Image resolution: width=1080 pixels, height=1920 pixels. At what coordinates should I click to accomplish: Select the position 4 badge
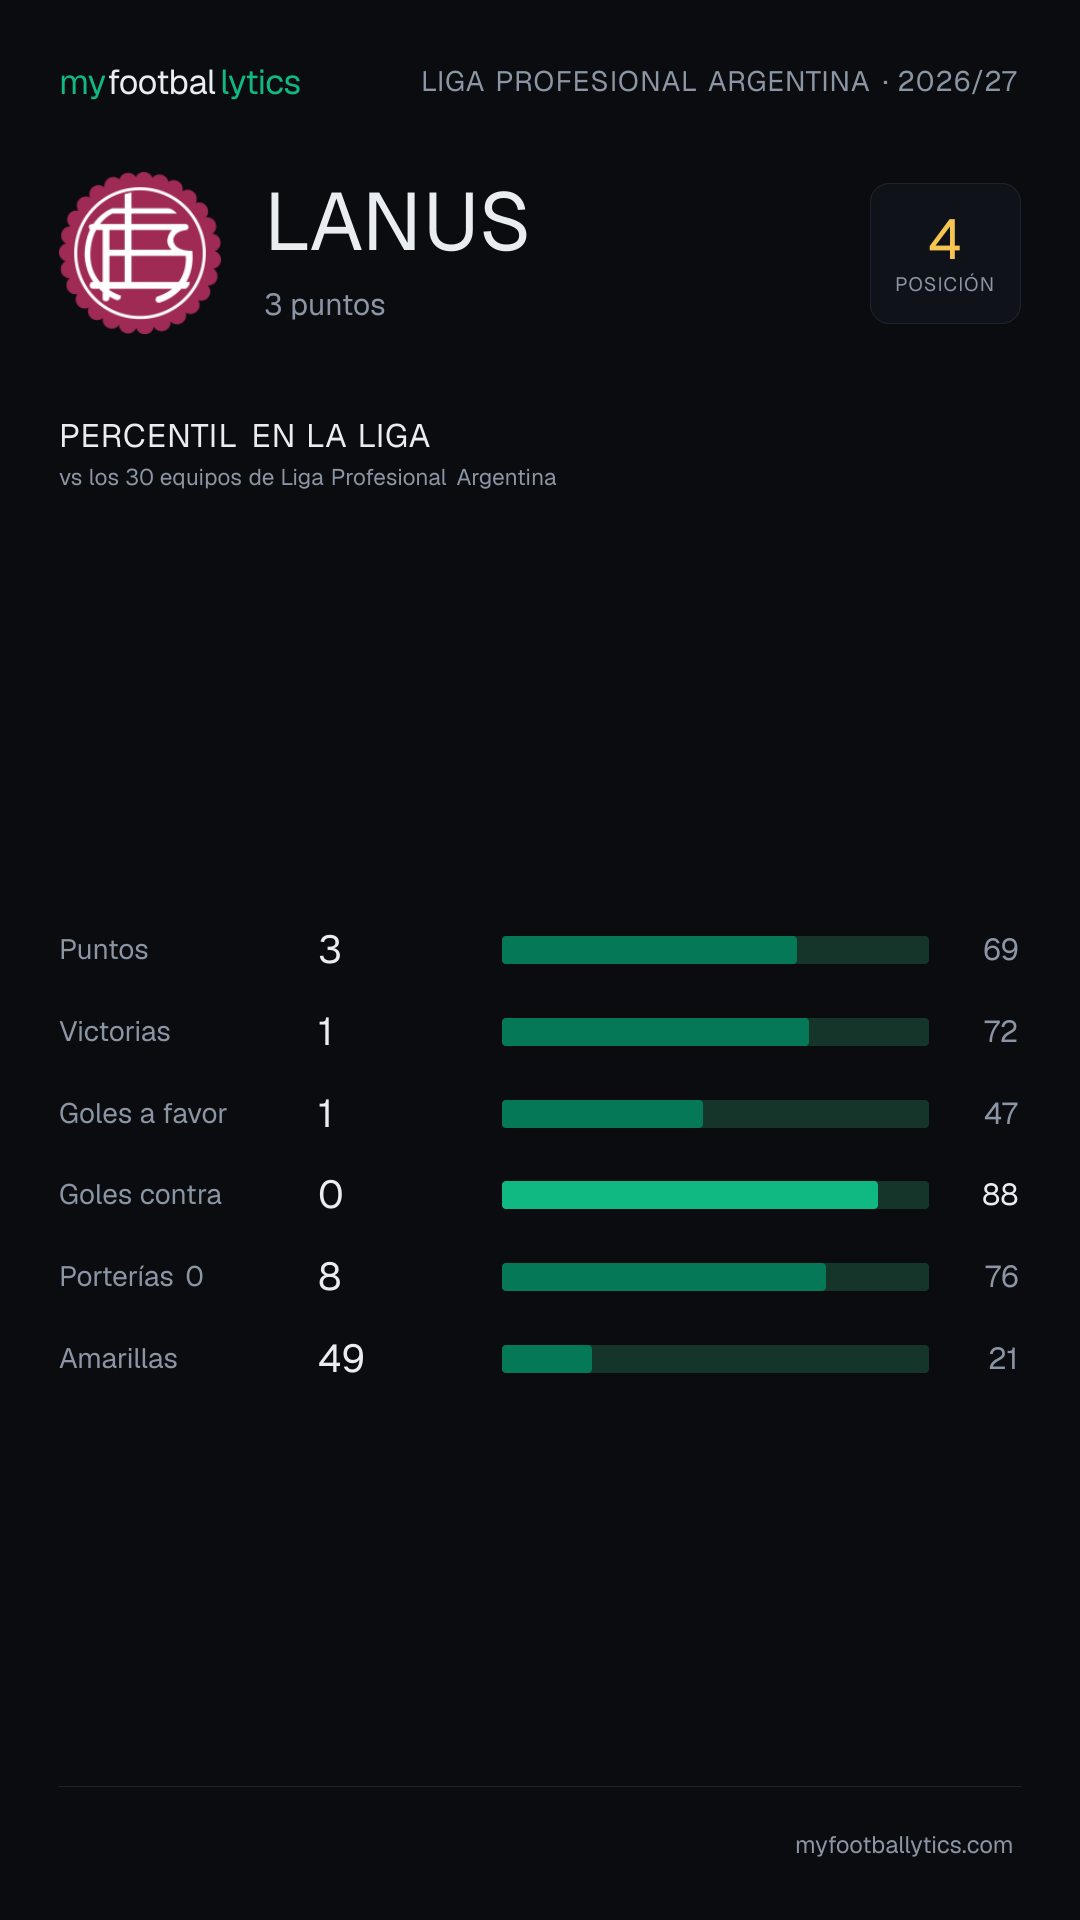point(945,253)
